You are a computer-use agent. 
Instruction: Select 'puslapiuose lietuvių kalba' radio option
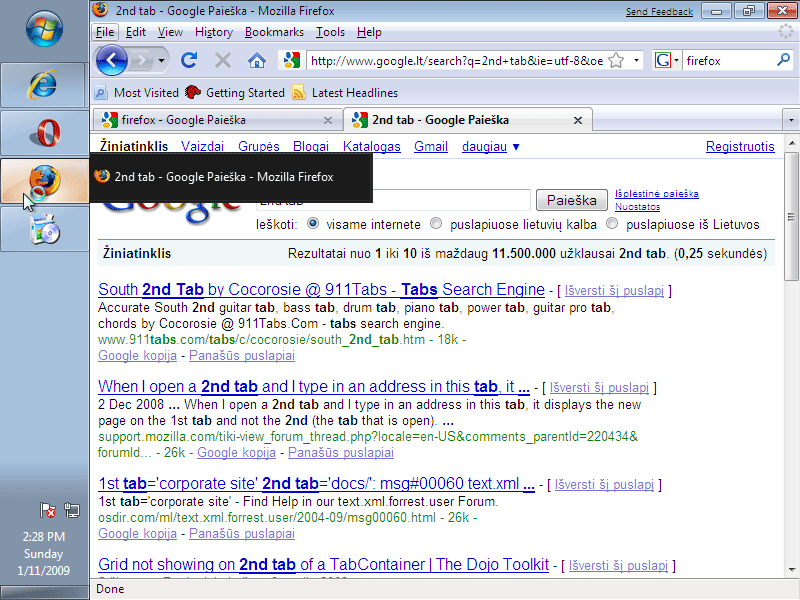[x=436, y=224]
